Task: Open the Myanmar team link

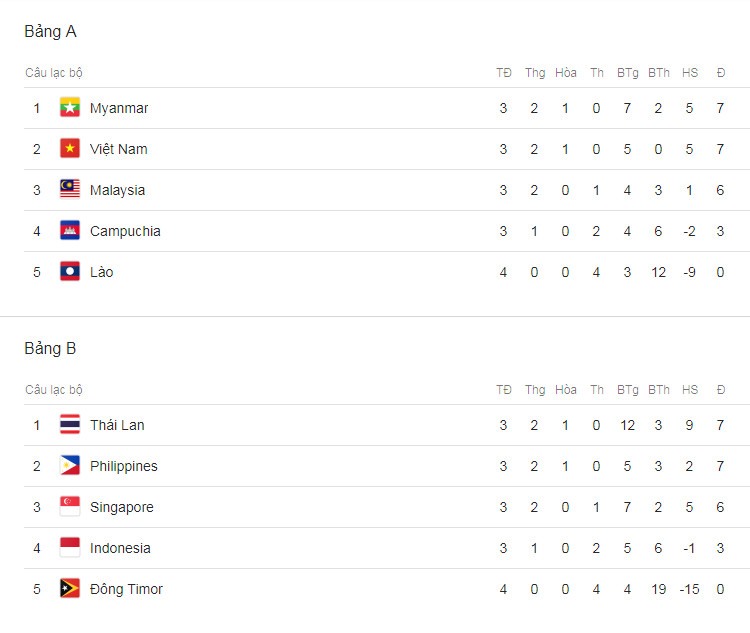Action: pos(119,109)
